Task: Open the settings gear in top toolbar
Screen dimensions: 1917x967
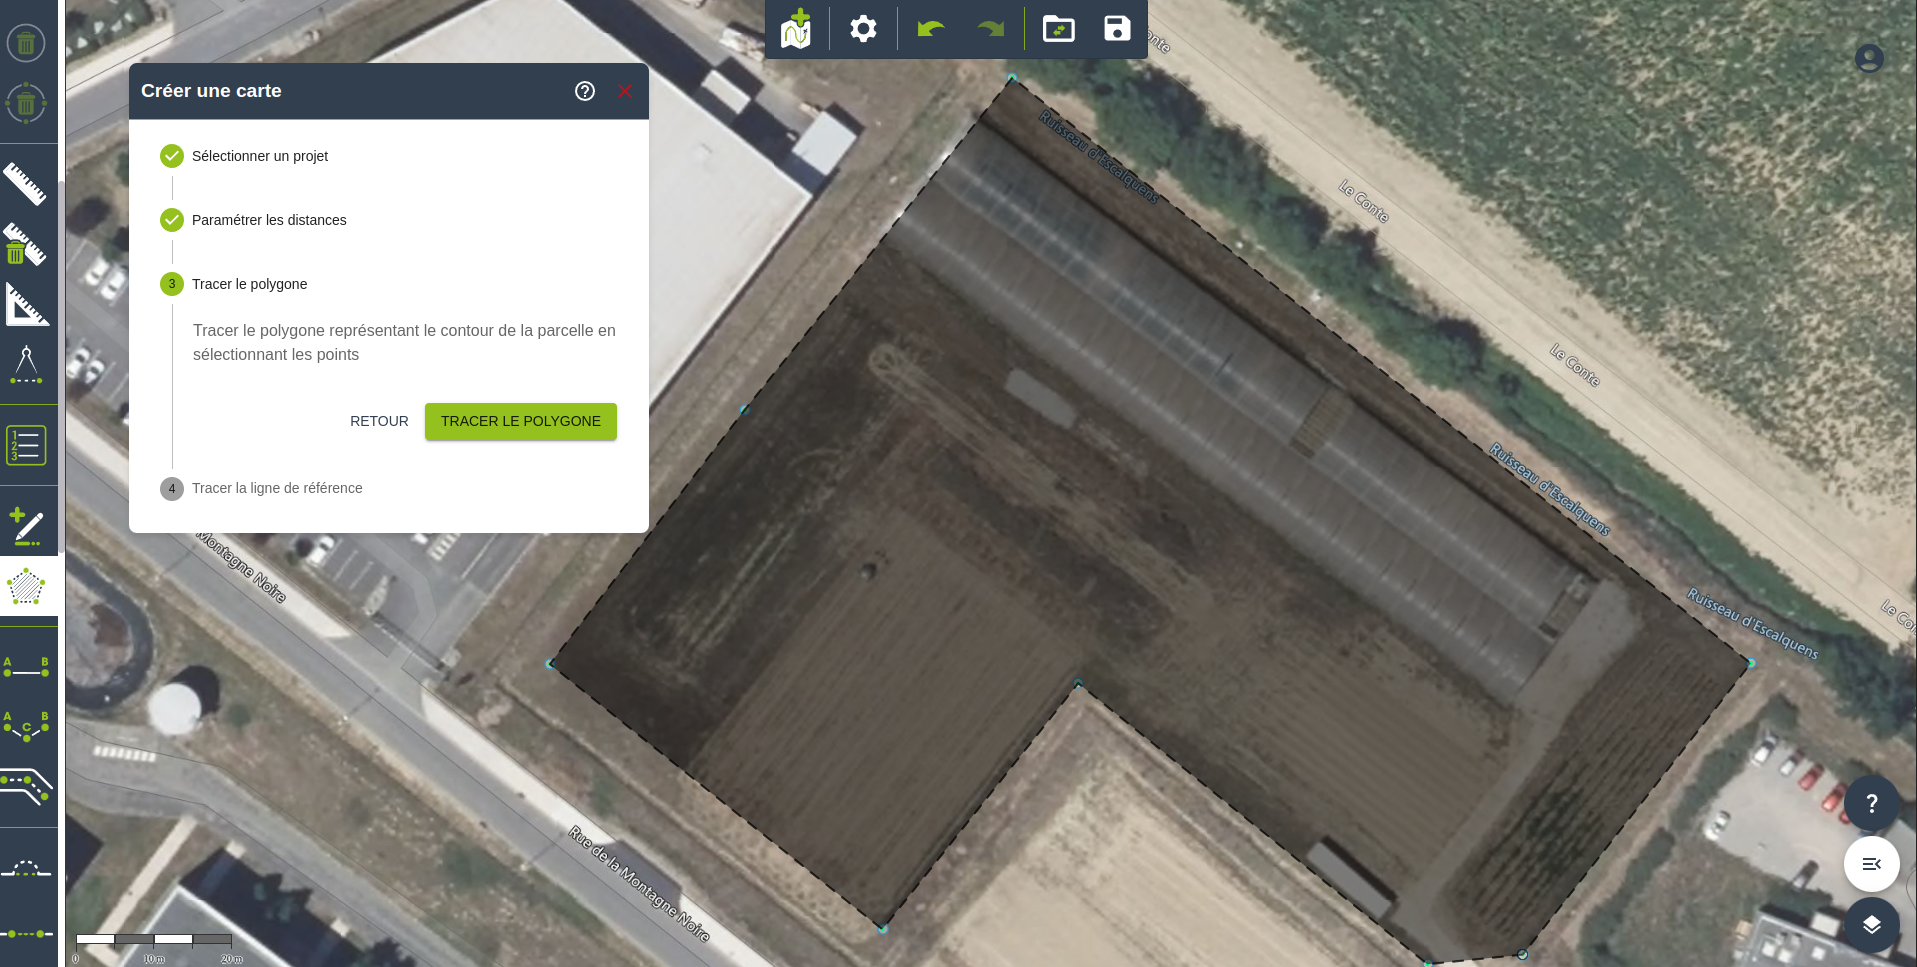Action: pyautogui.click(x=863, y=29)
